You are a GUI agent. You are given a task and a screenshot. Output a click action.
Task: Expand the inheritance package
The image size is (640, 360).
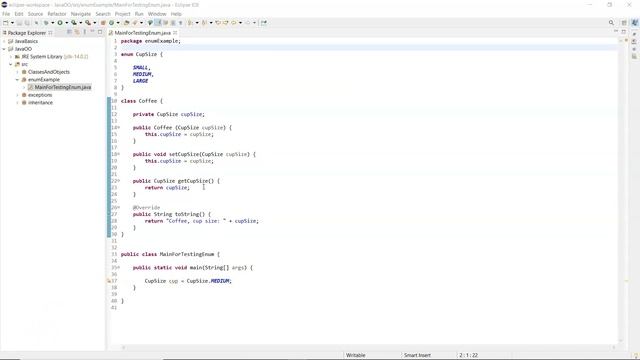[18, 103]
